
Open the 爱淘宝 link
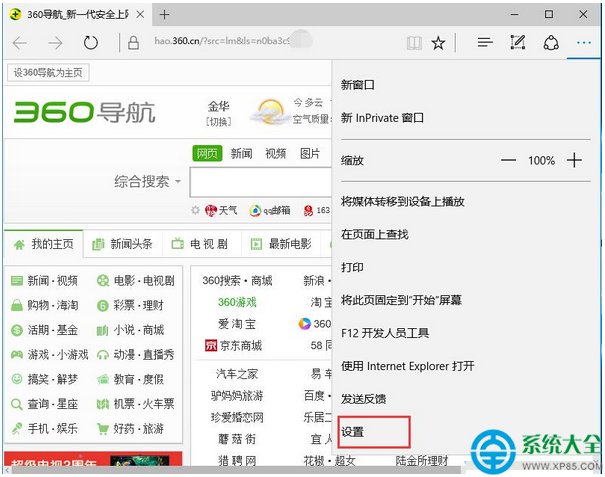click(x=237, y=324)
